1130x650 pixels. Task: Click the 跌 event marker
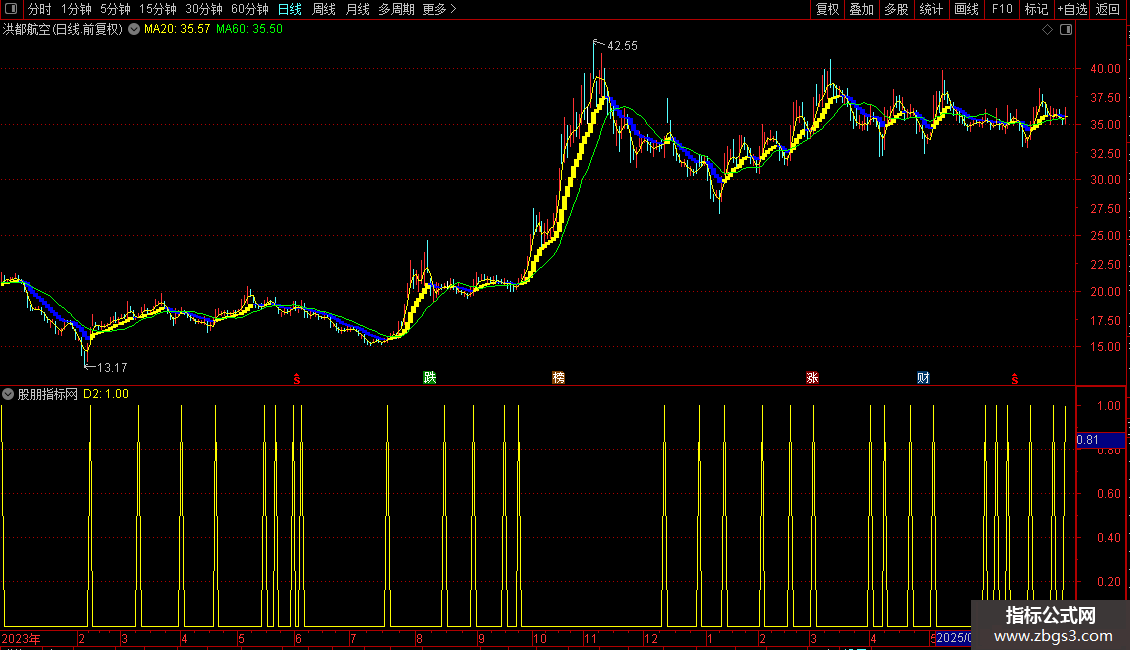coord(430,377)
